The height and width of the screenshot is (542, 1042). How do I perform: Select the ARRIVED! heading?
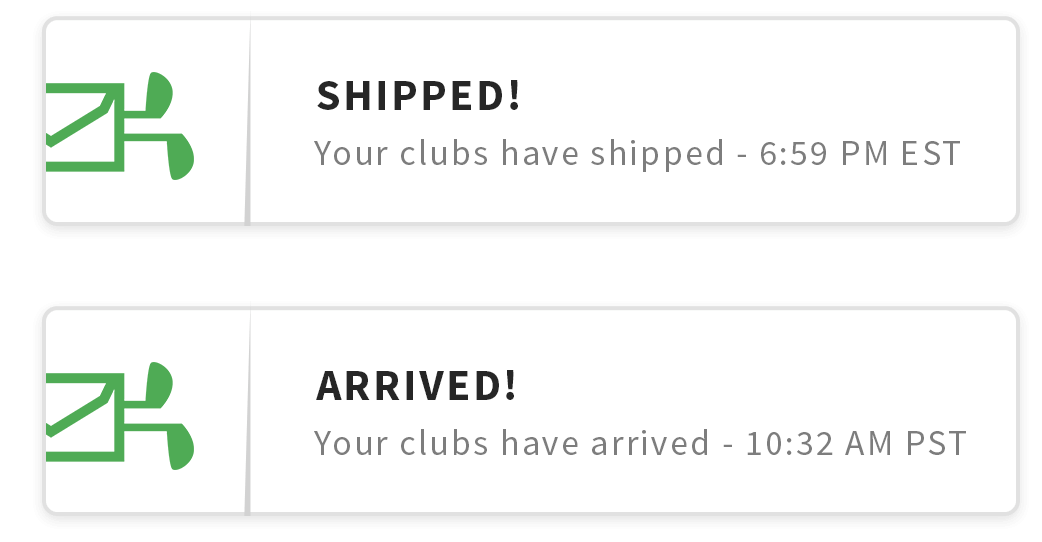416,386
